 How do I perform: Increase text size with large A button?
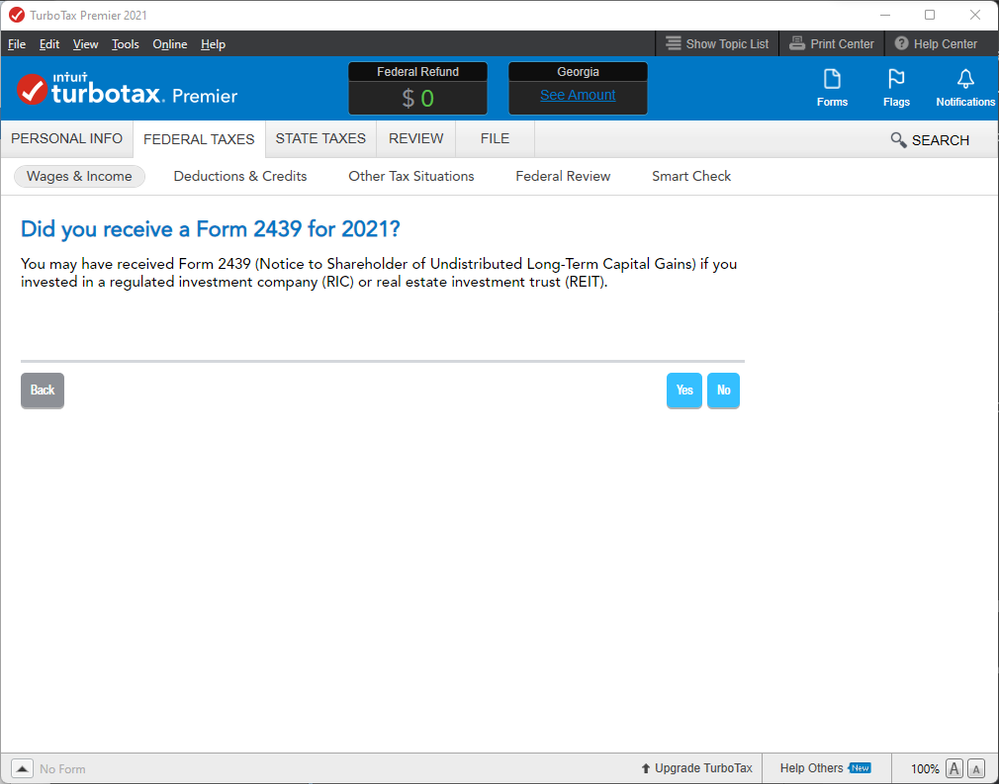tap(954, 769)
